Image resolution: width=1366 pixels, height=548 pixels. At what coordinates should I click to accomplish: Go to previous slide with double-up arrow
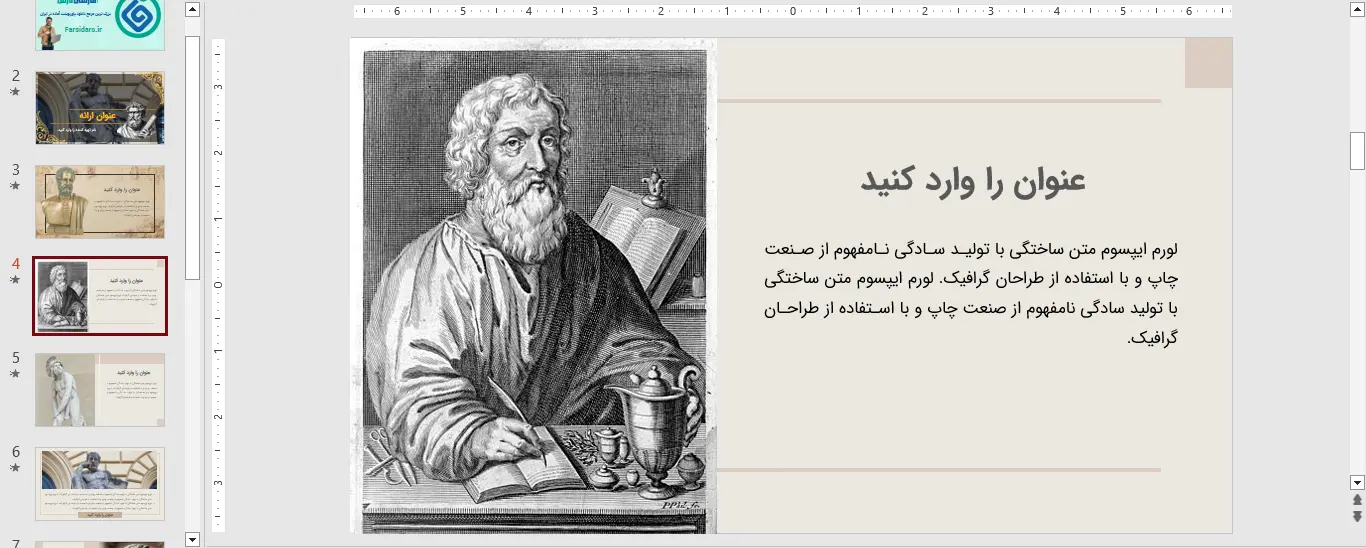coord(1357,500)
